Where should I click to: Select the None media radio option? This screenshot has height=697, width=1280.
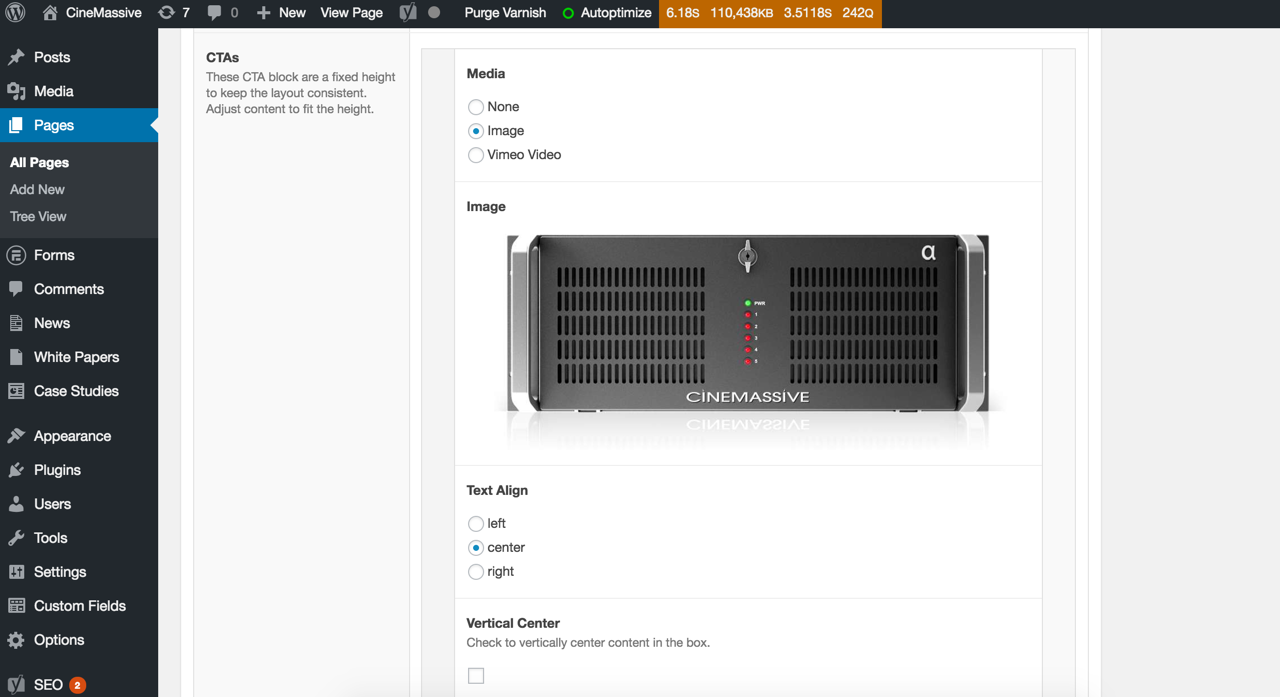tap(476, 107)
